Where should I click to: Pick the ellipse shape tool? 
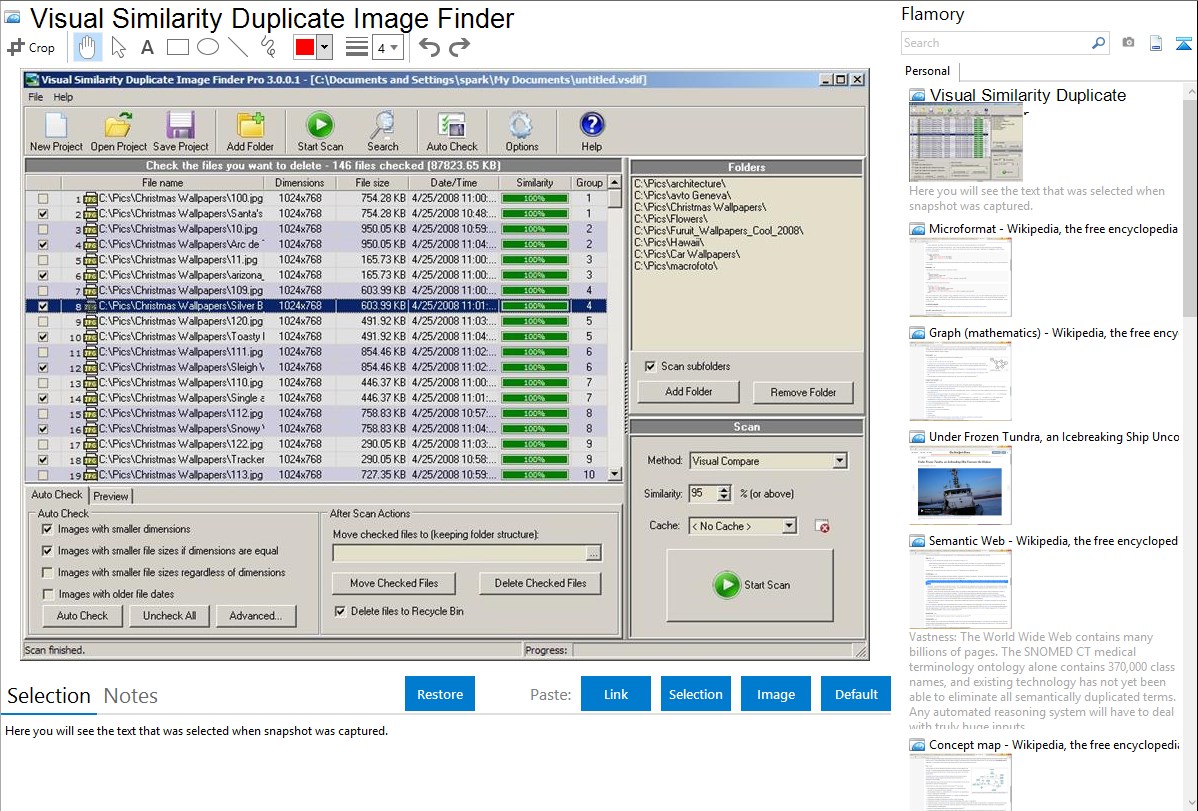pos(208,47)
